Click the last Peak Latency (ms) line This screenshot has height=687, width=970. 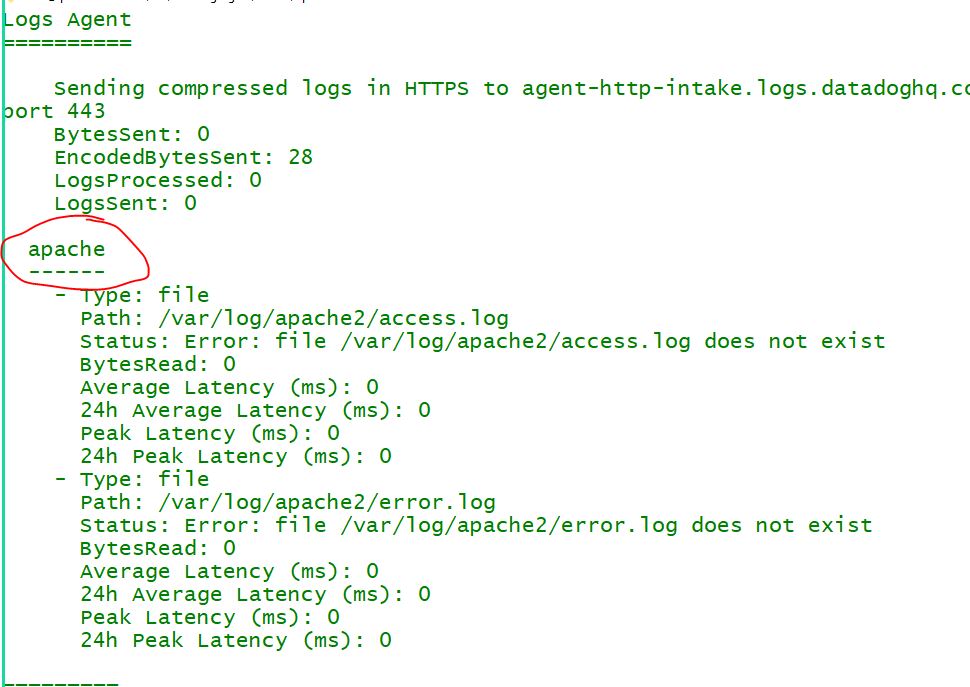point(210,617)
